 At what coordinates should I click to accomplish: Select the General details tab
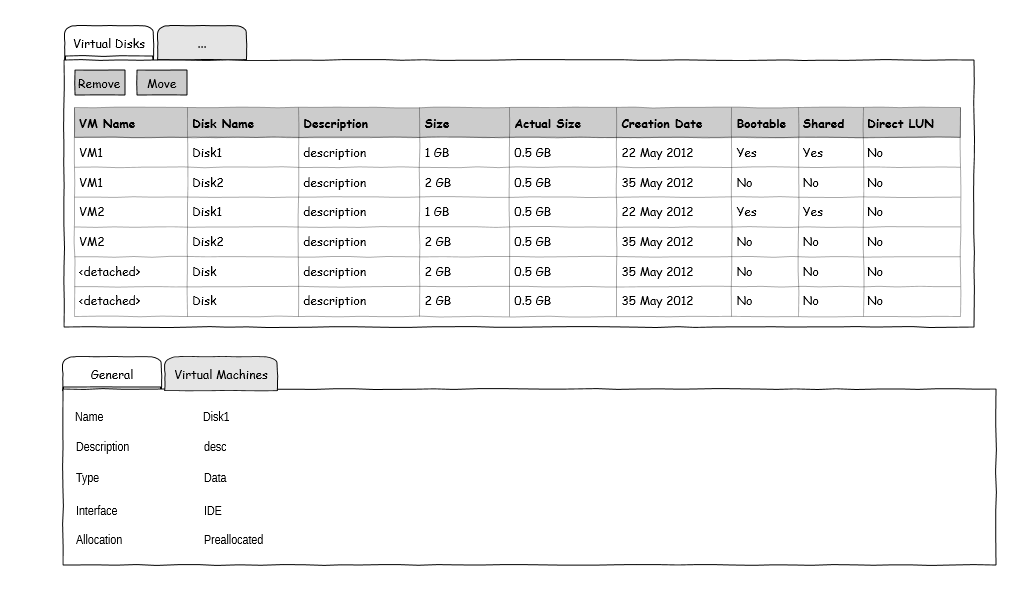pyautogui.click(x=112, y=374)
